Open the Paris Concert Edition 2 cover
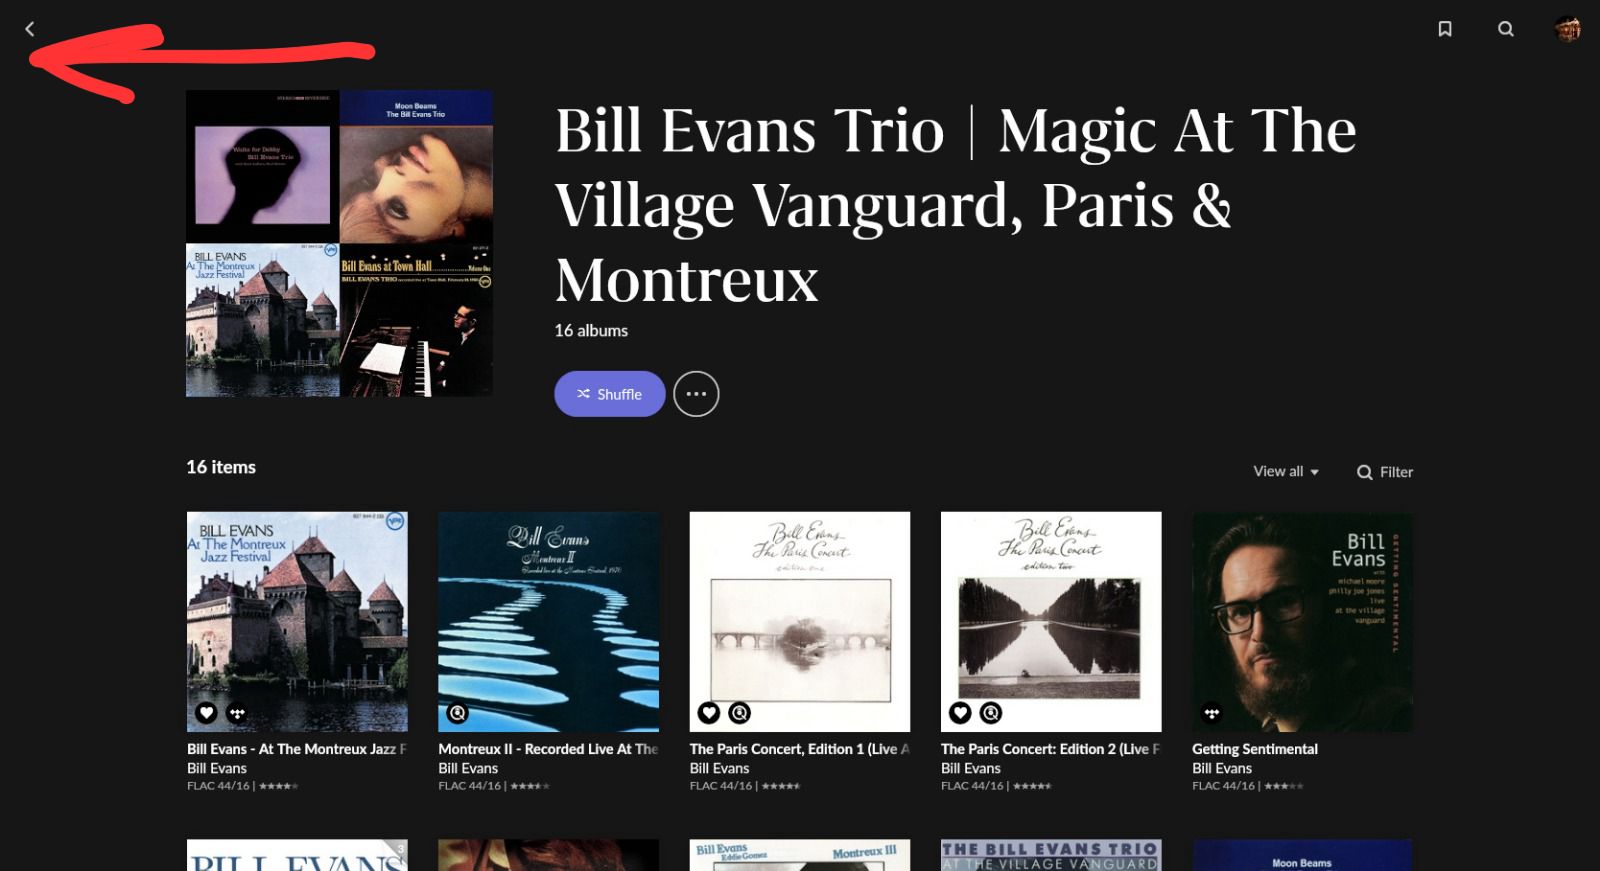The image size is (1600, 871). [x=1051, y=622]
